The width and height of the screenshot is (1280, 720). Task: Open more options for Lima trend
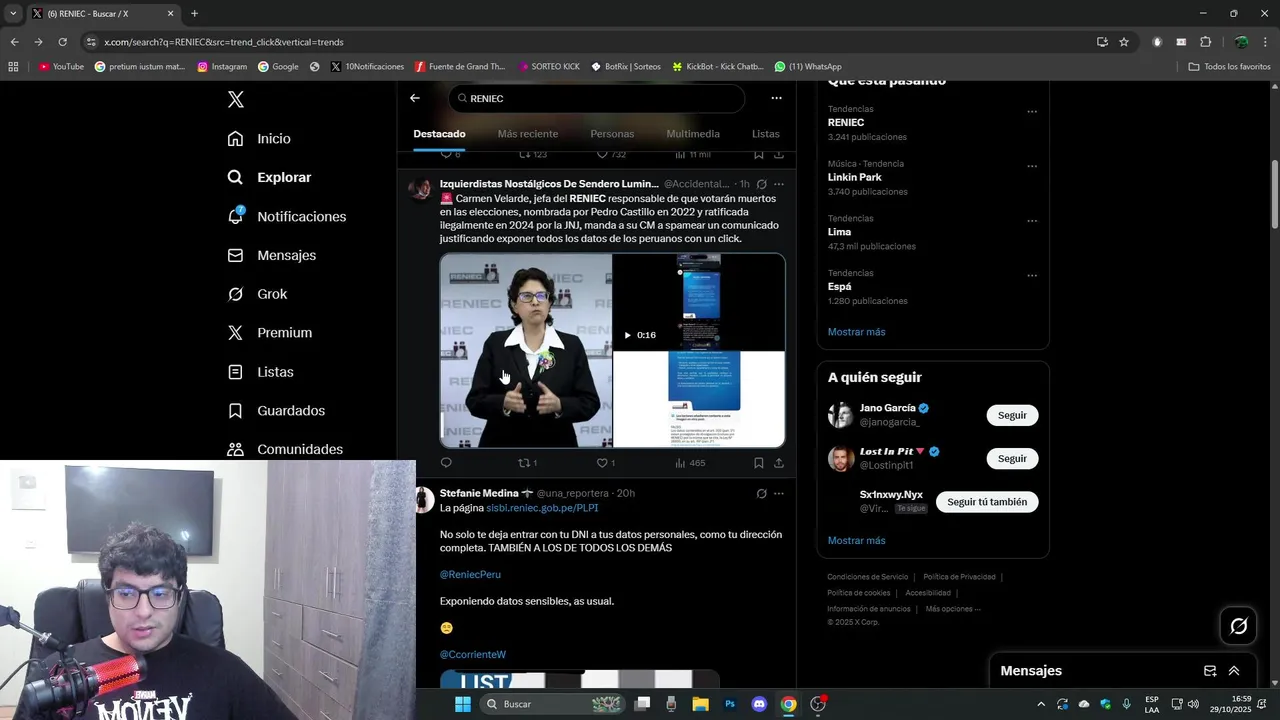click(1032, 221)
